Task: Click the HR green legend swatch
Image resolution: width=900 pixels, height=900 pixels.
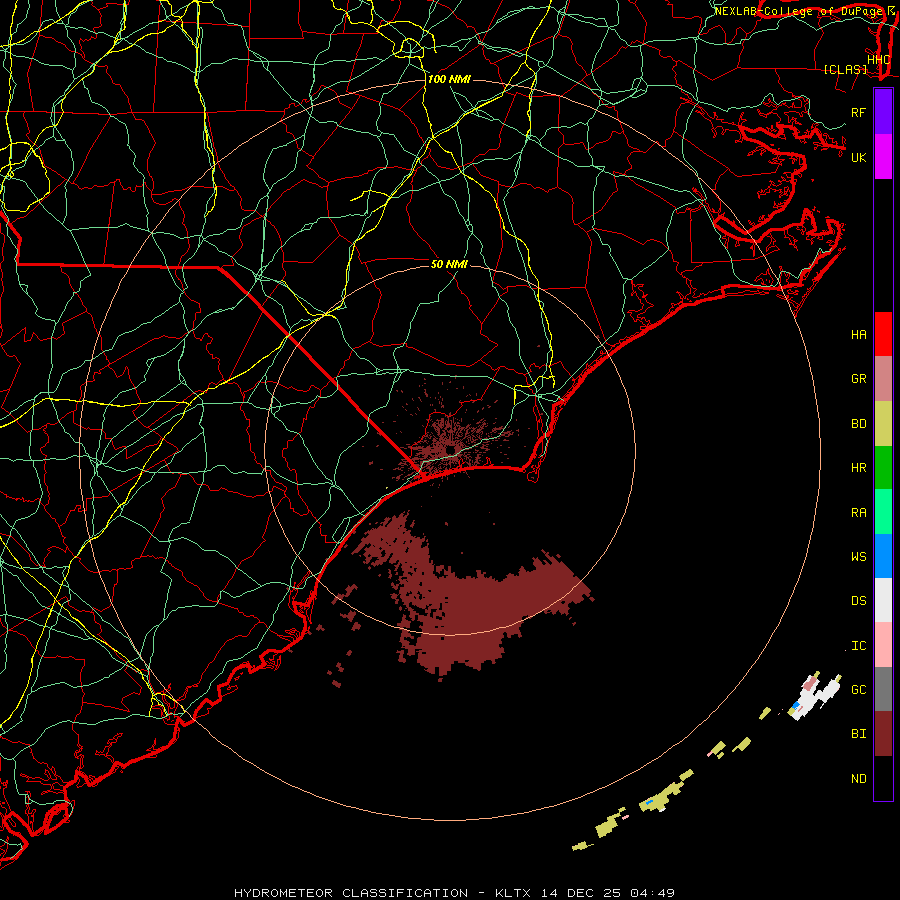Action: [883, 468]
